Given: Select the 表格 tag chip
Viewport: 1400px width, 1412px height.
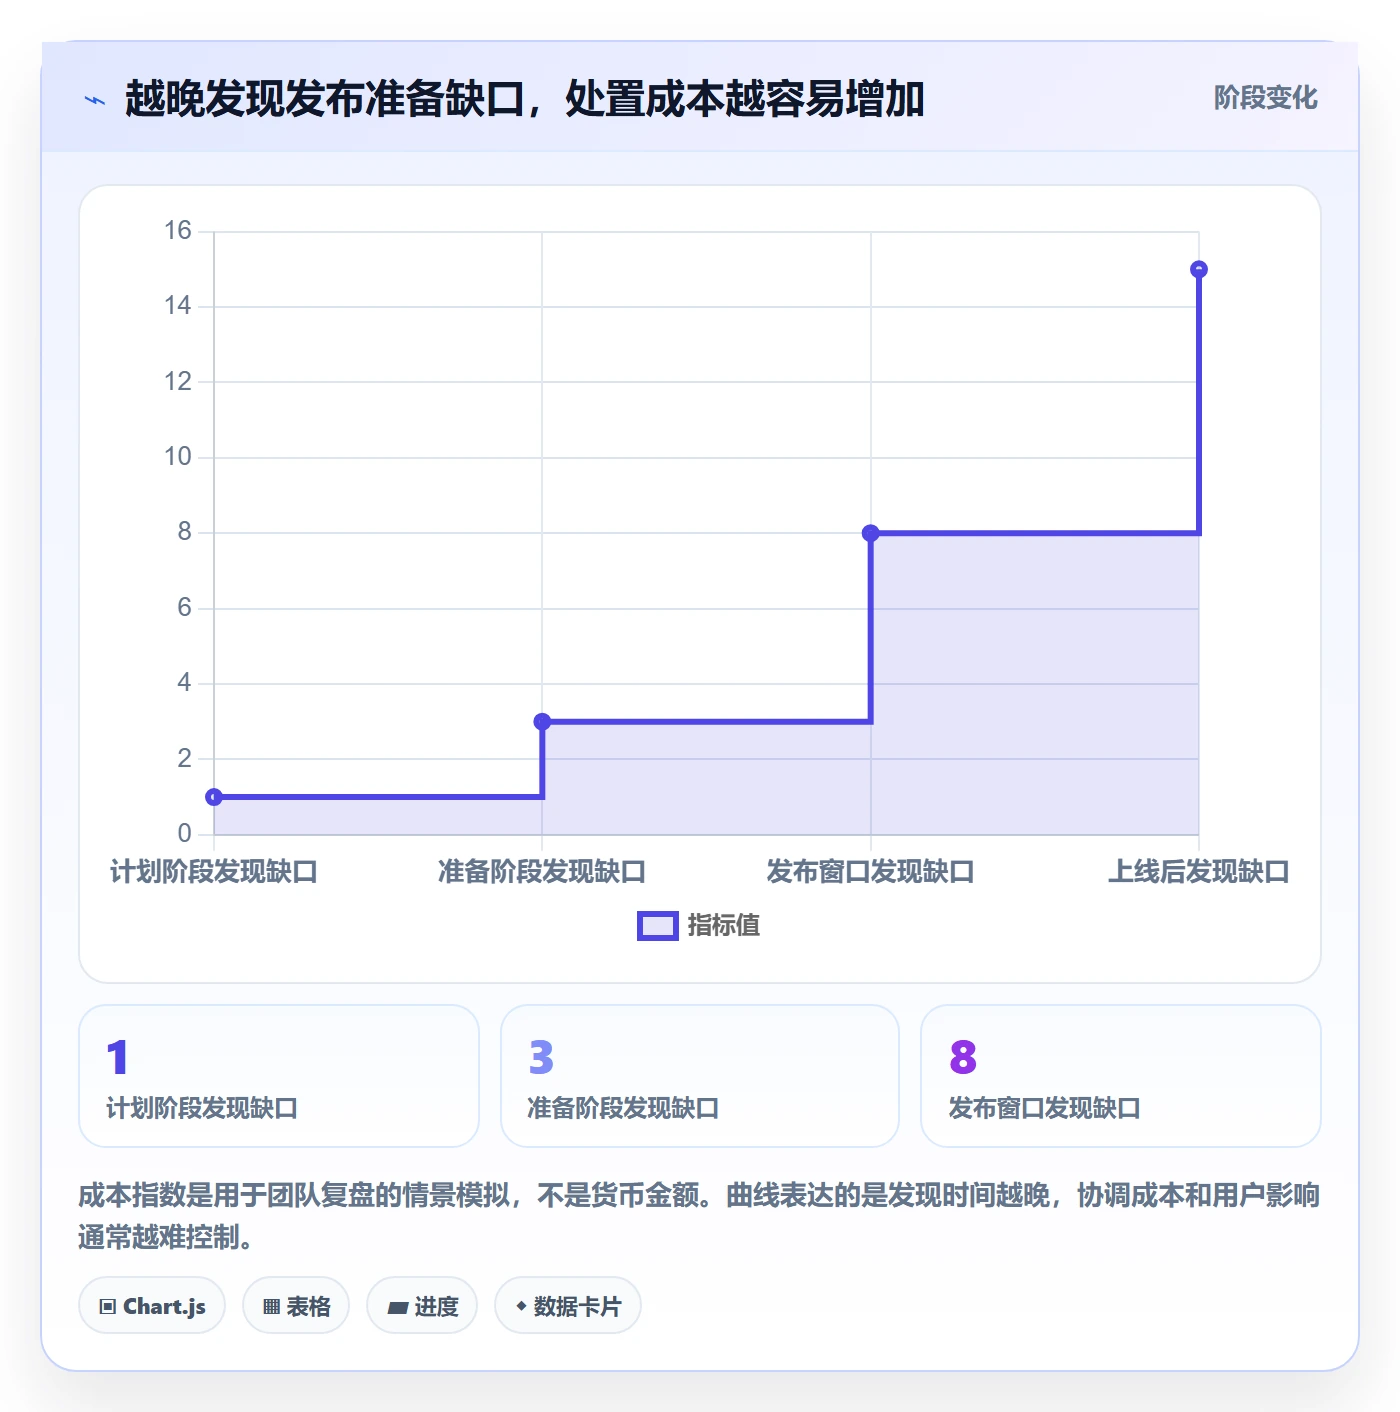Looking at the screenshot, I should [x=296, y=1306].
